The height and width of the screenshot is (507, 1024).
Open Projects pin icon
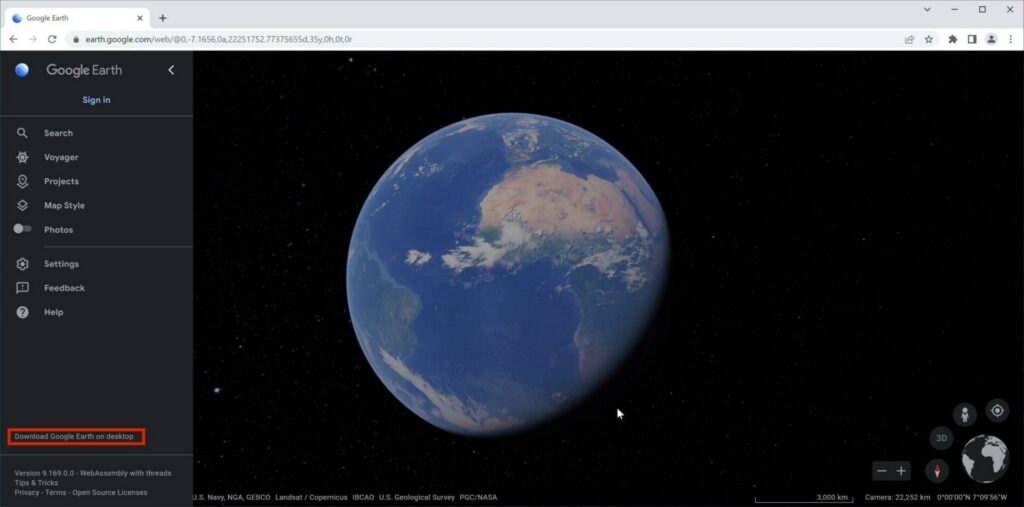click(x=22, y=181)
